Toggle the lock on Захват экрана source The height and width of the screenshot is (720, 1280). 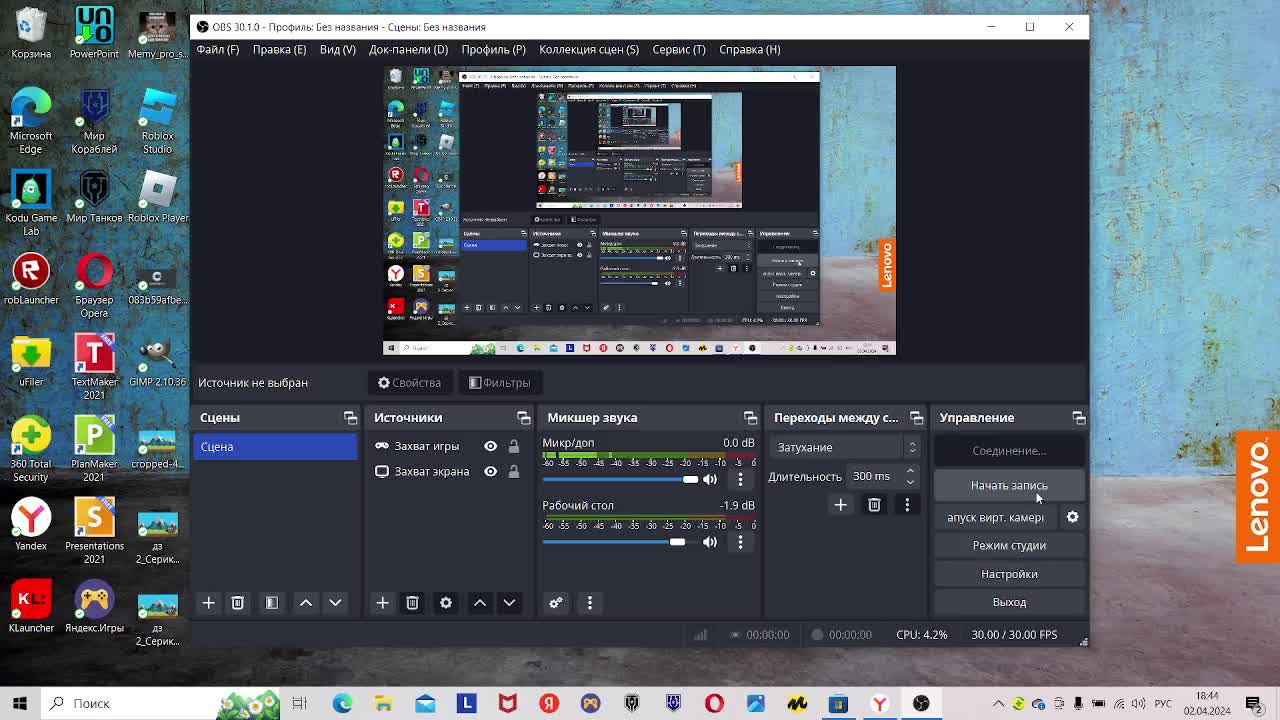(x=513, y=471)
